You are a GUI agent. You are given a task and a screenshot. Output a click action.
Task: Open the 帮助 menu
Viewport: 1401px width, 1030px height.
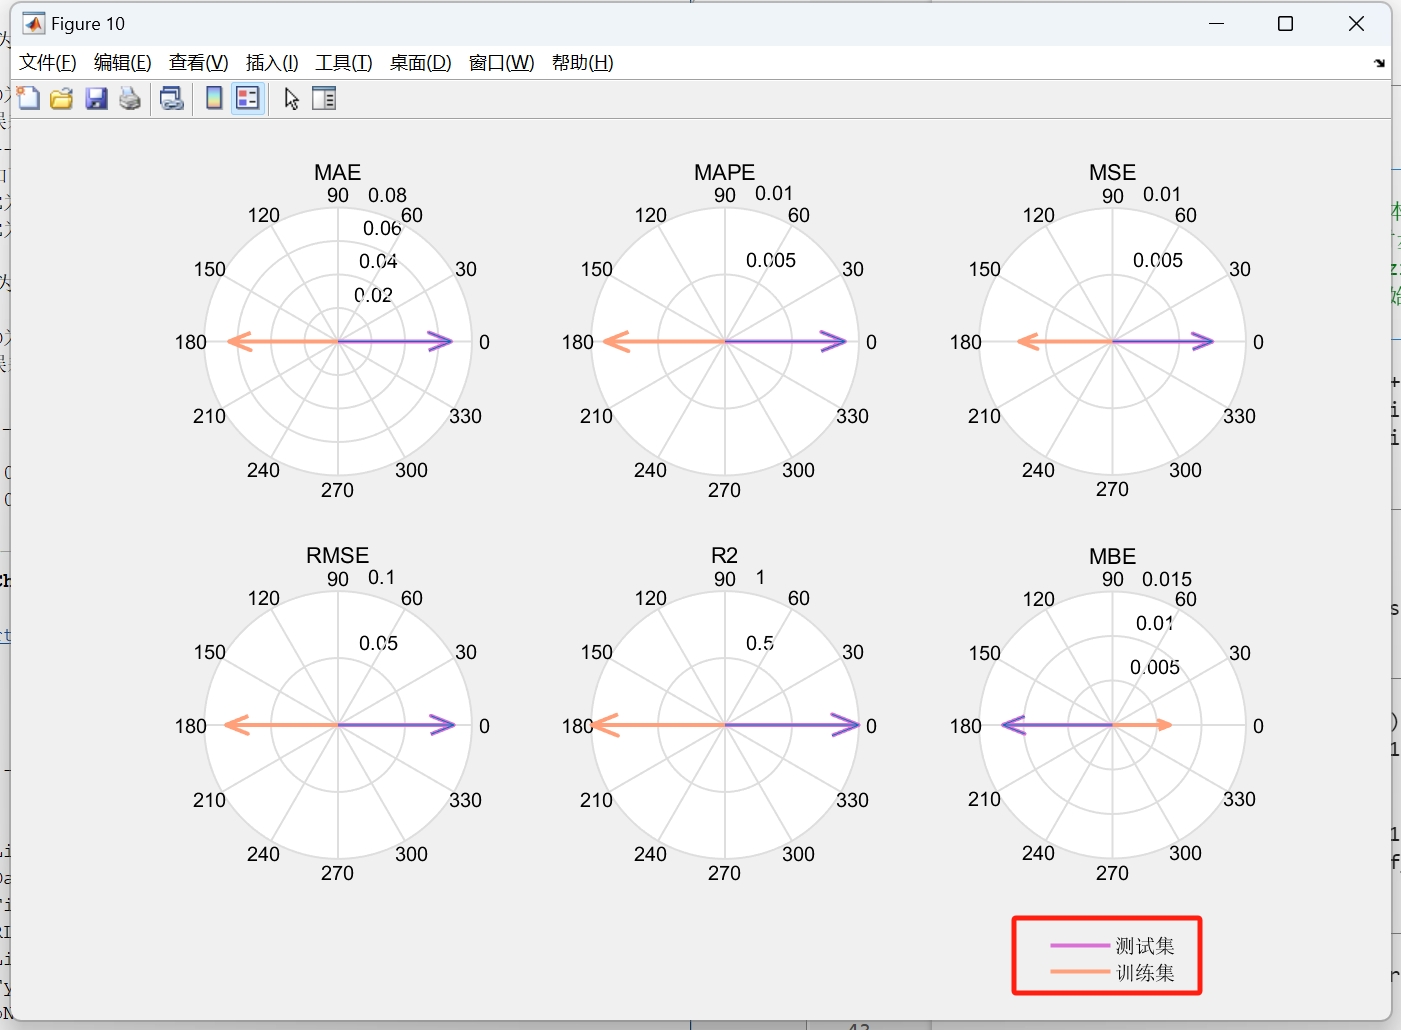[x=582, y=62]
